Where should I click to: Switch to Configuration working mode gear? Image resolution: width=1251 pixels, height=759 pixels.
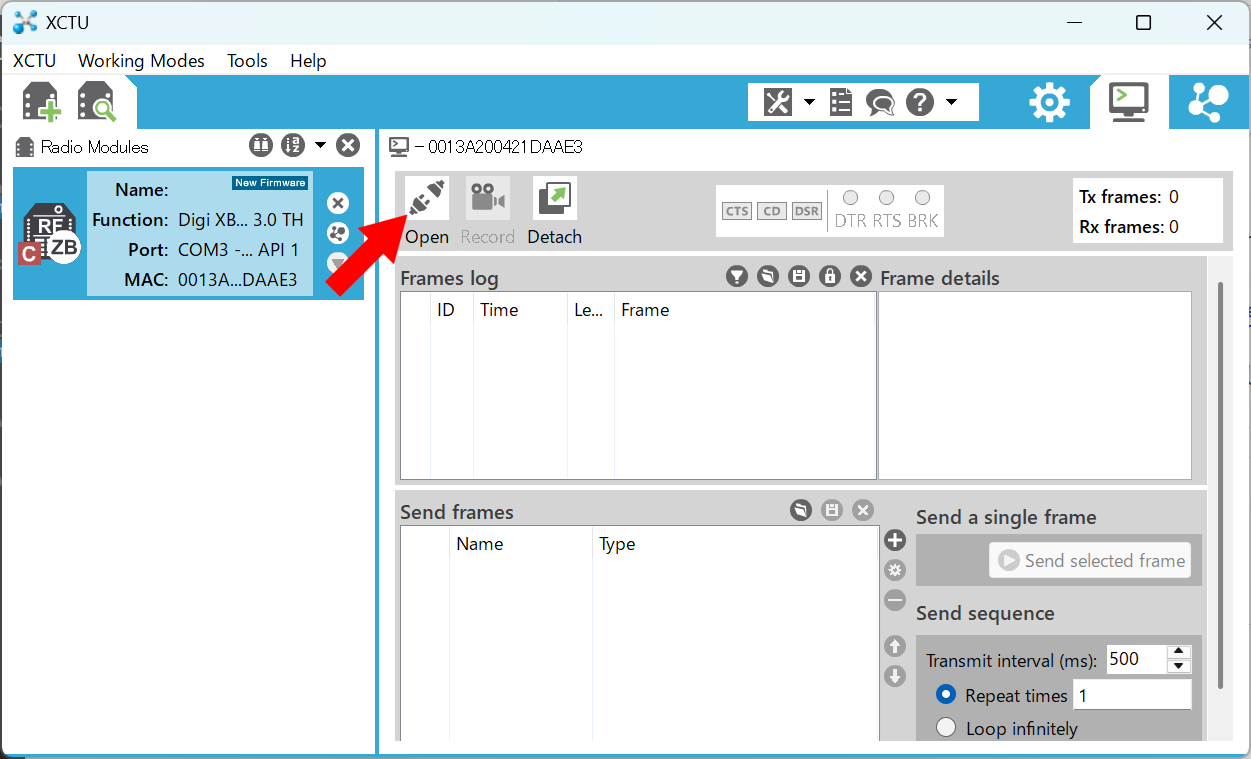[x=1049, y=102]
